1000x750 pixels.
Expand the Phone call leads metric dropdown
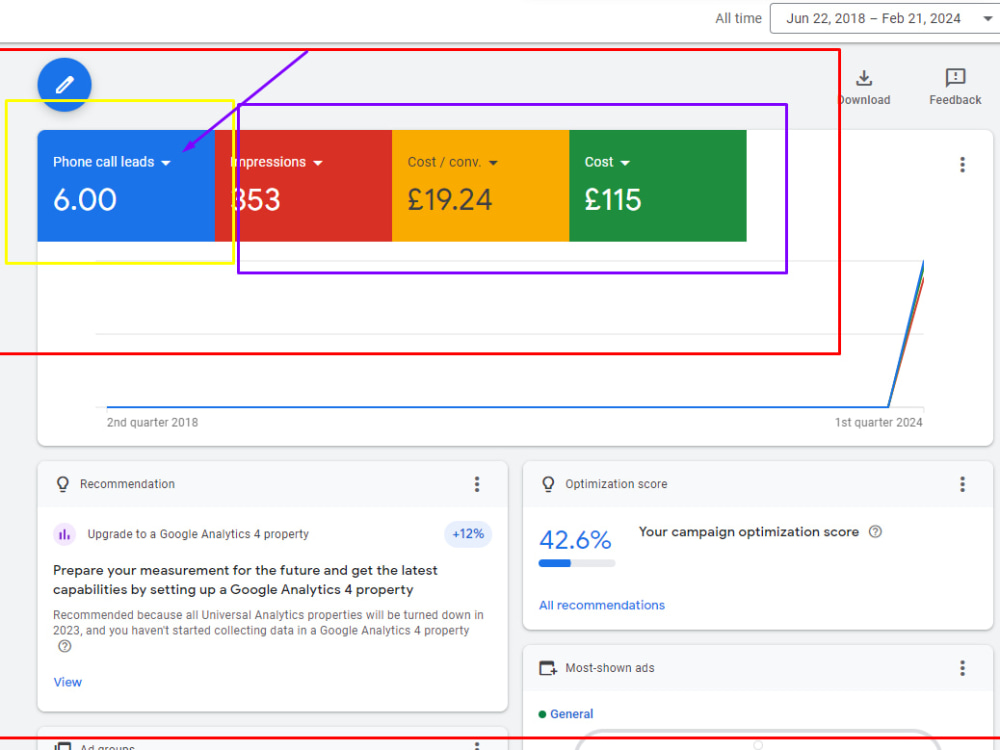[x=166, y=163]
